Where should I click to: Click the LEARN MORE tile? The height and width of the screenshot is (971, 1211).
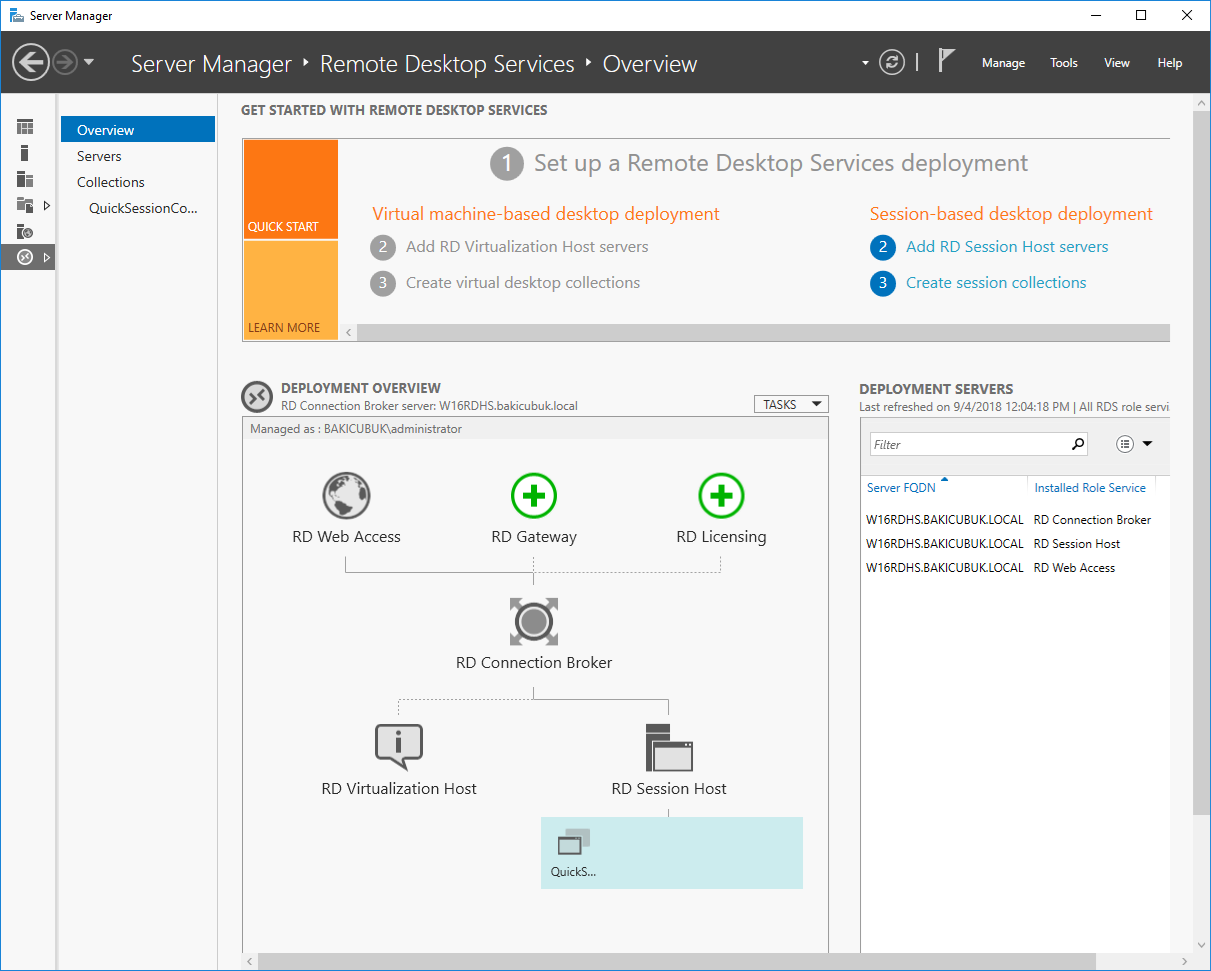[x=290, y=290]
